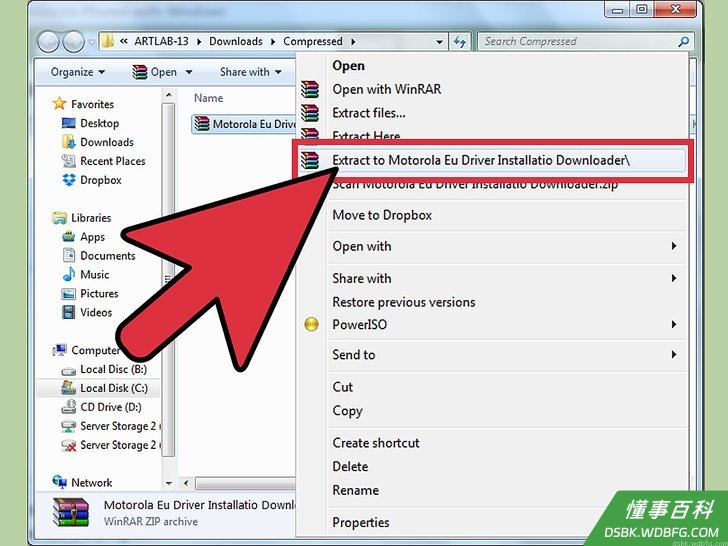Image resolution: width=728 pixels, height=546 pixels.
Task: Select Extract to Motorola Eu Driver Installatio Downloader\
Action: pyautogui.click(x=492, y=160)
